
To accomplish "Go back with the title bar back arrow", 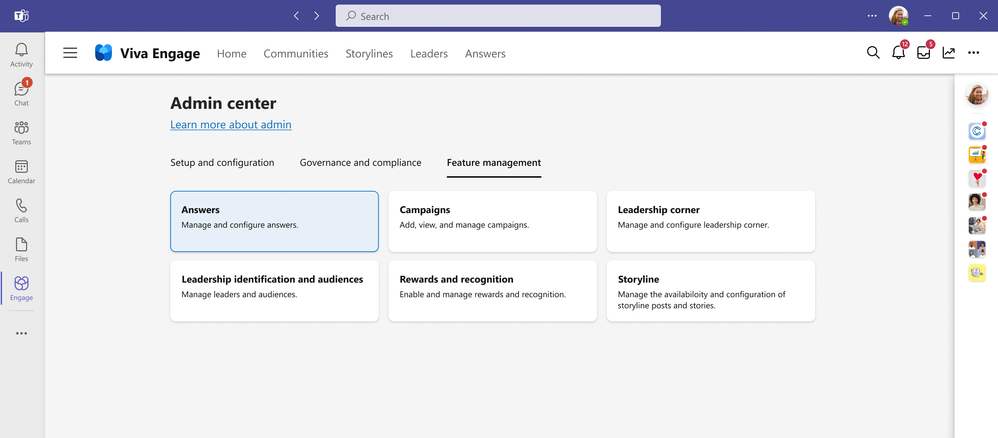I will point(296,16).
